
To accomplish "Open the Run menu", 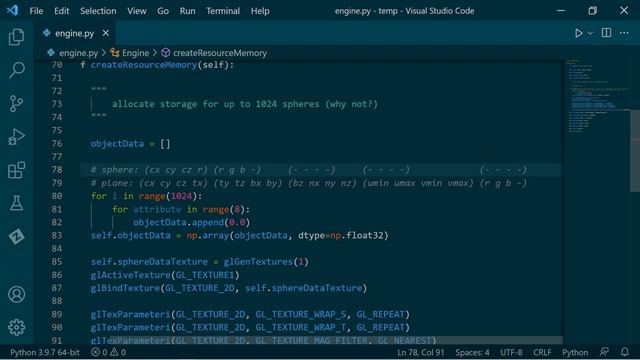I will [x=187, y=11].
